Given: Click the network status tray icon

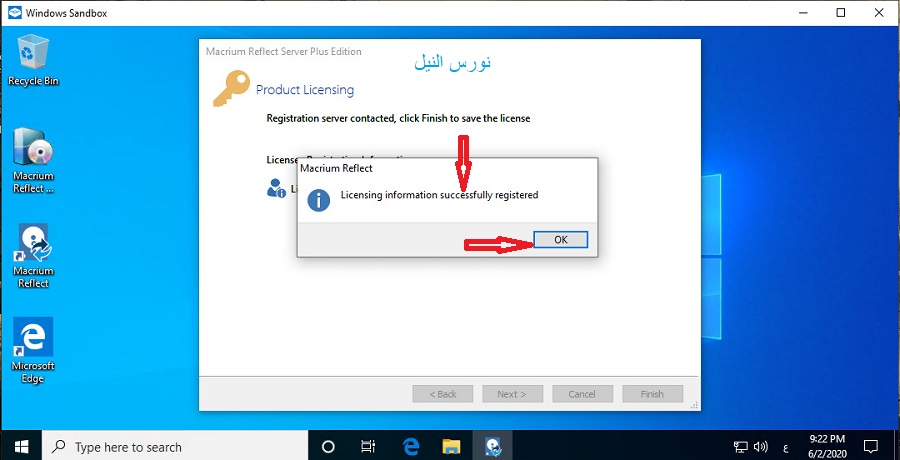Looking at the screenshot, I should 740,446.
